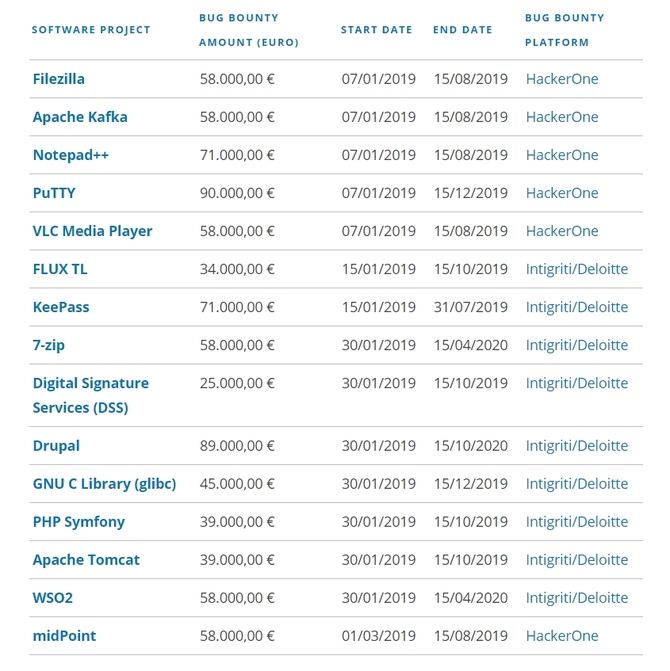Open the midPoint project link
Viewport: 670px width, 671px height.
tap(64, 636)
